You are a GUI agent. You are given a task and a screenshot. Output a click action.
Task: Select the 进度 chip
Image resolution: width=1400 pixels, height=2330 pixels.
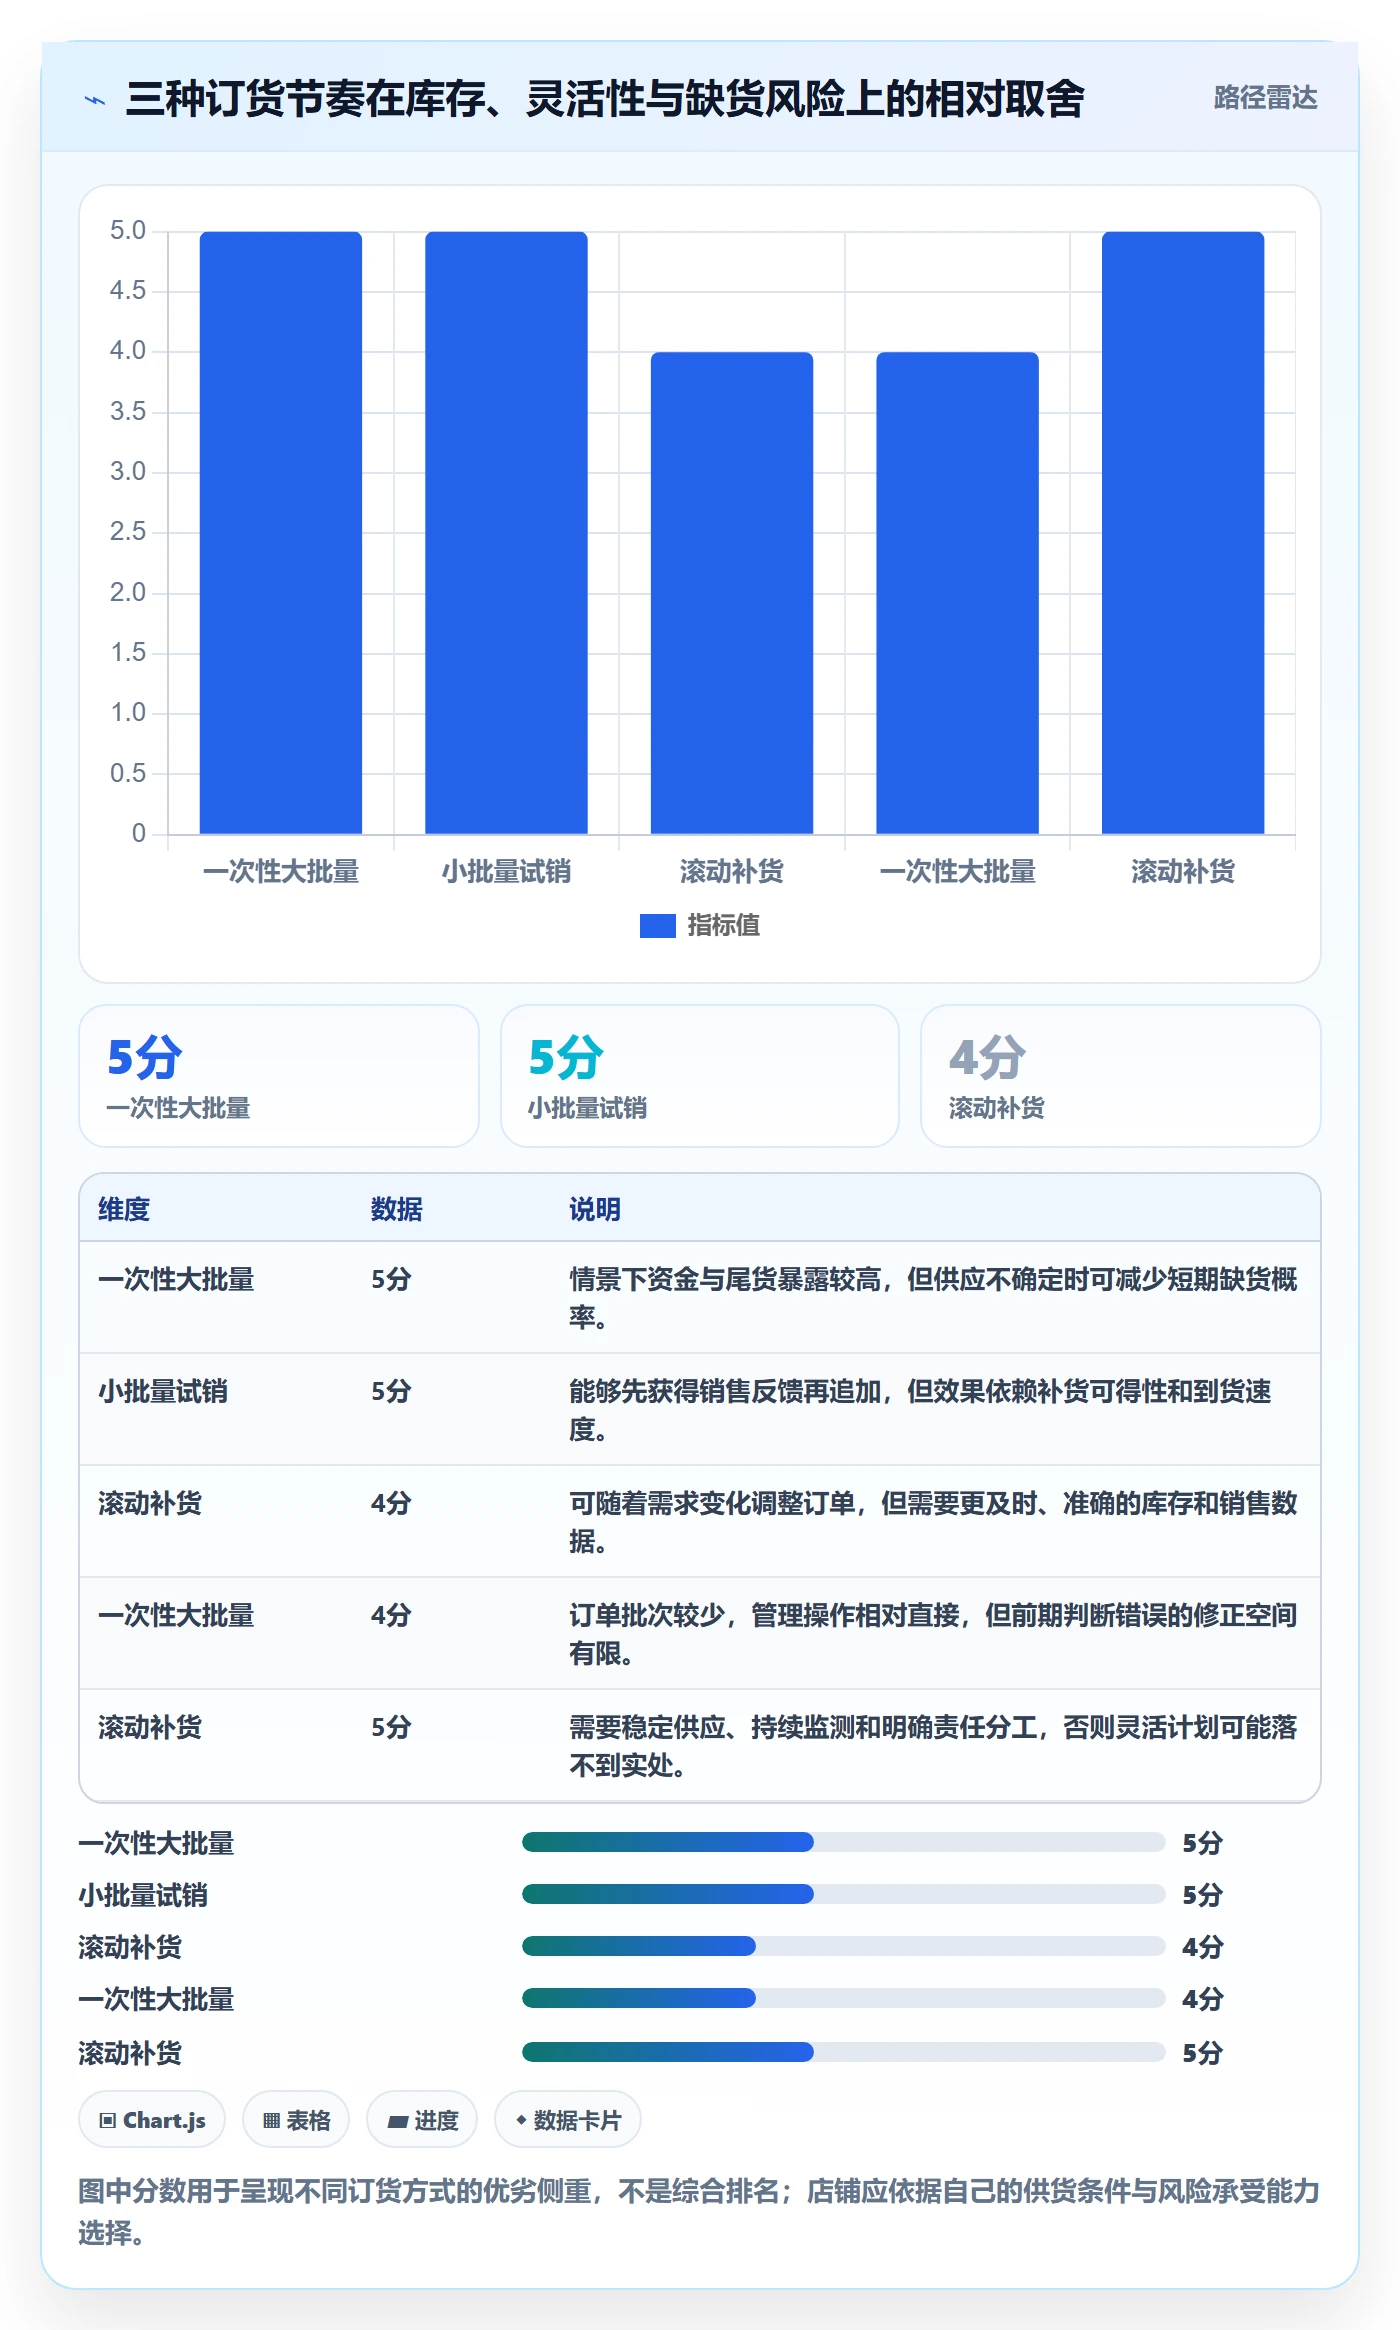click(422, 2120)
